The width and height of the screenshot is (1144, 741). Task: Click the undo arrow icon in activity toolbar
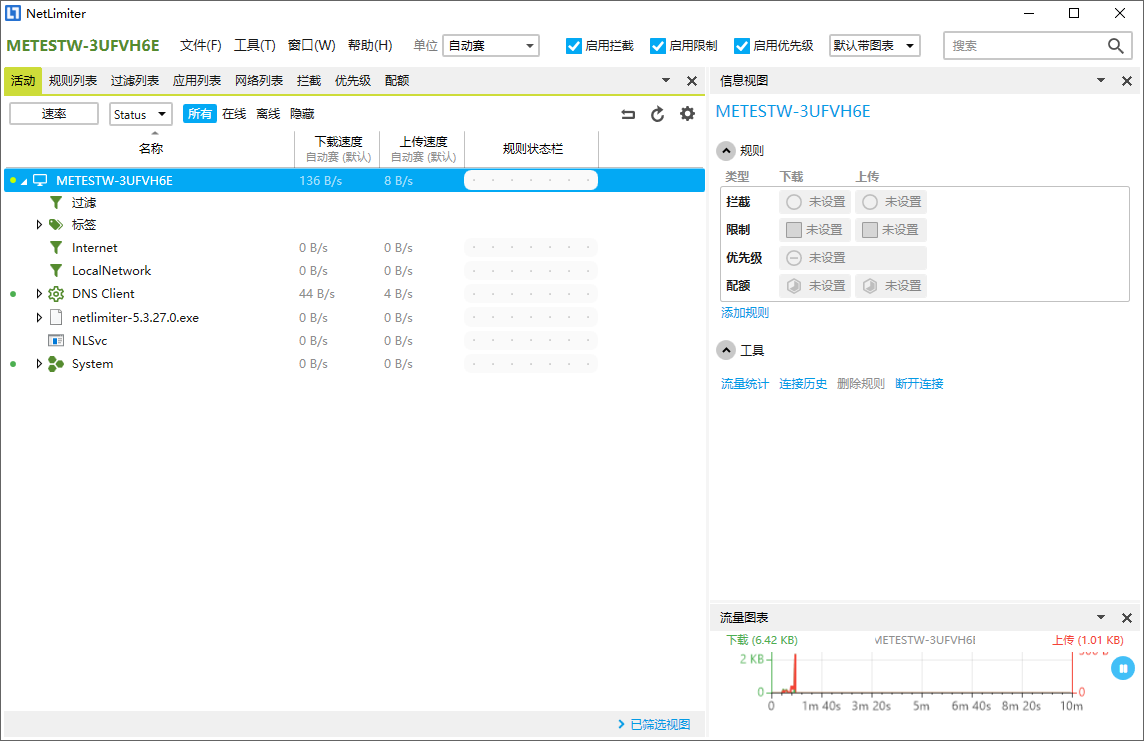point(628,115)
